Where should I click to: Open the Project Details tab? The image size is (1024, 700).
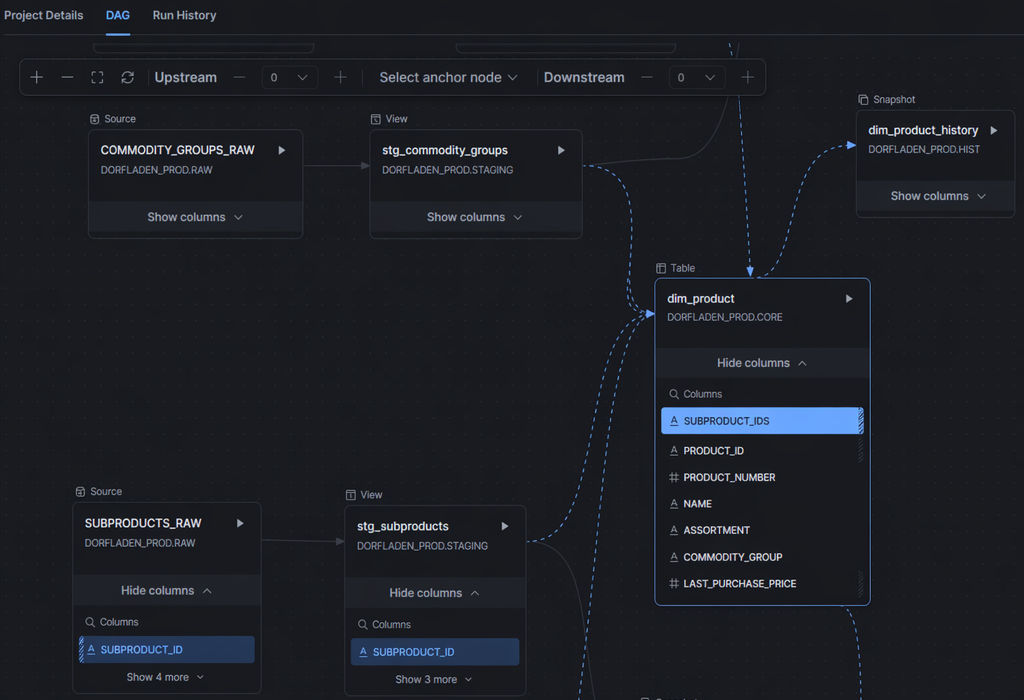coord(44,15)
